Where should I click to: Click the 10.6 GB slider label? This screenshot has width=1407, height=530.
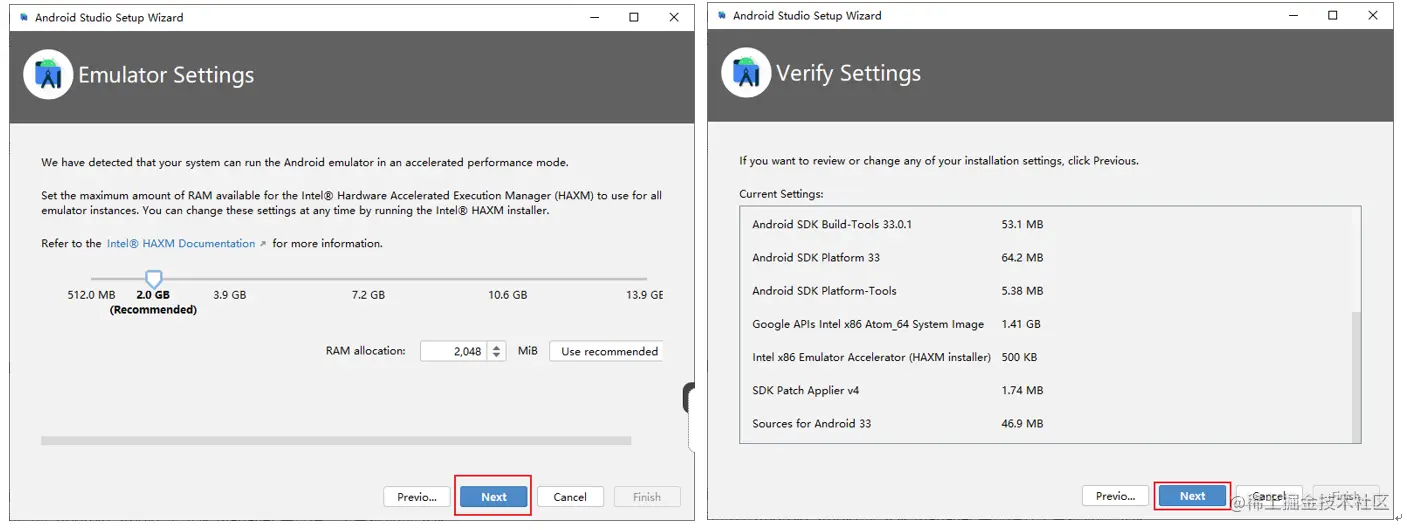507,295
